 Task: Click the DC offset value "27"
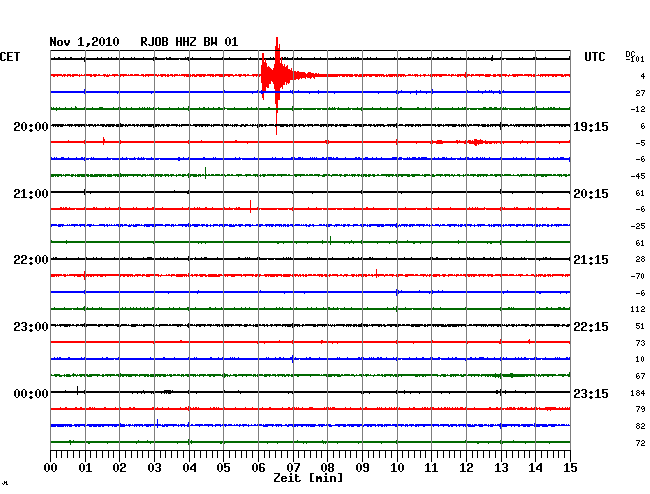click(640, 93)
